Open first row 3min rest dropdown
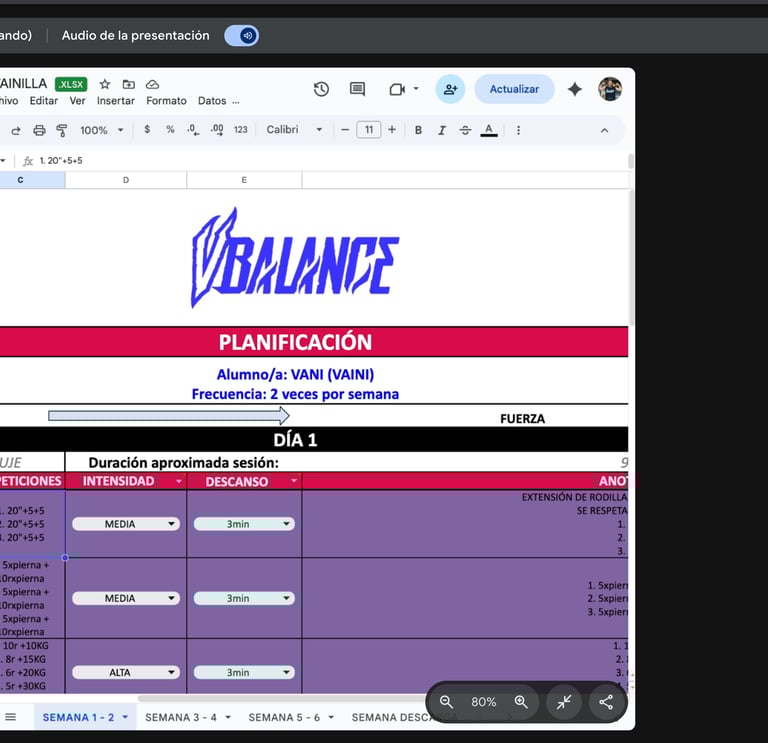This screenshot has width=768, height=743. (244, 524)
